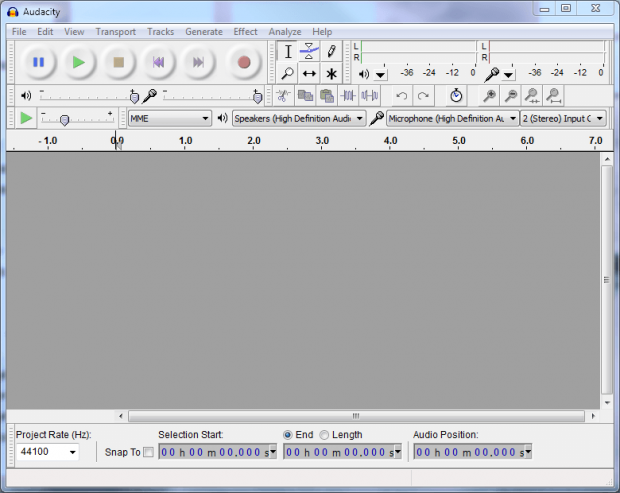The width and height of the screenshot is (620, 493).
Task: Enable the Snap To checkbox
Action: click(149, 452)
